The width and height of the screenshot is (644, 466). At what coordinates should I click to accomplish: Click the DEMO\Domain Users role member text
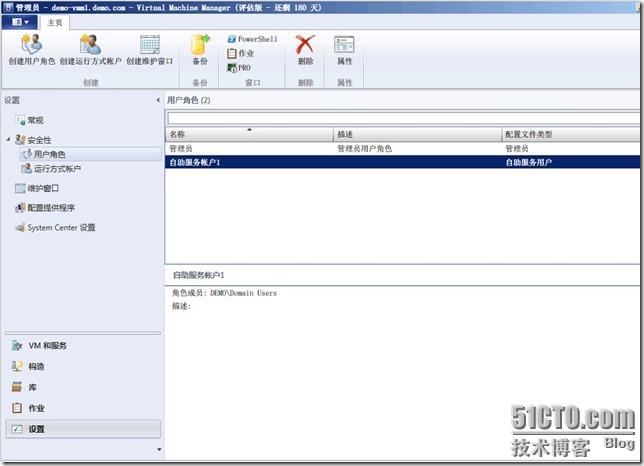[x=244, y=293]
